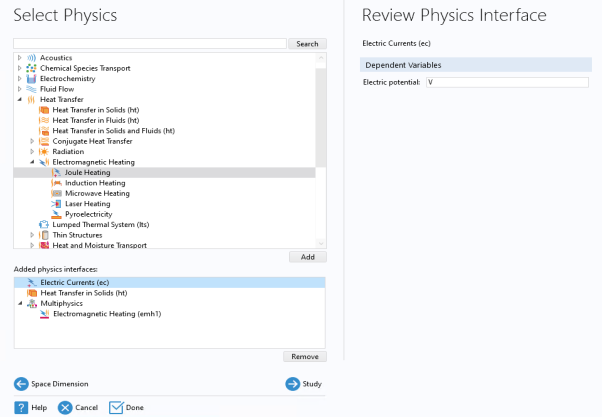This screenshot has width=602, height=417.
Task: Click the Help question mark icon
Action: (x=21, y=407)
